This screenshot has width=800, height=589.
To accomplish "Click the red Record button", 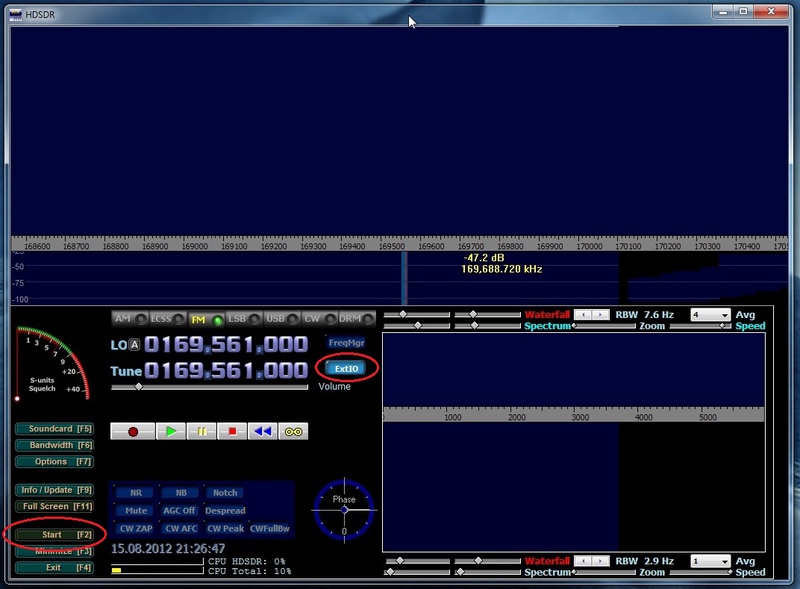I will 133,432.
